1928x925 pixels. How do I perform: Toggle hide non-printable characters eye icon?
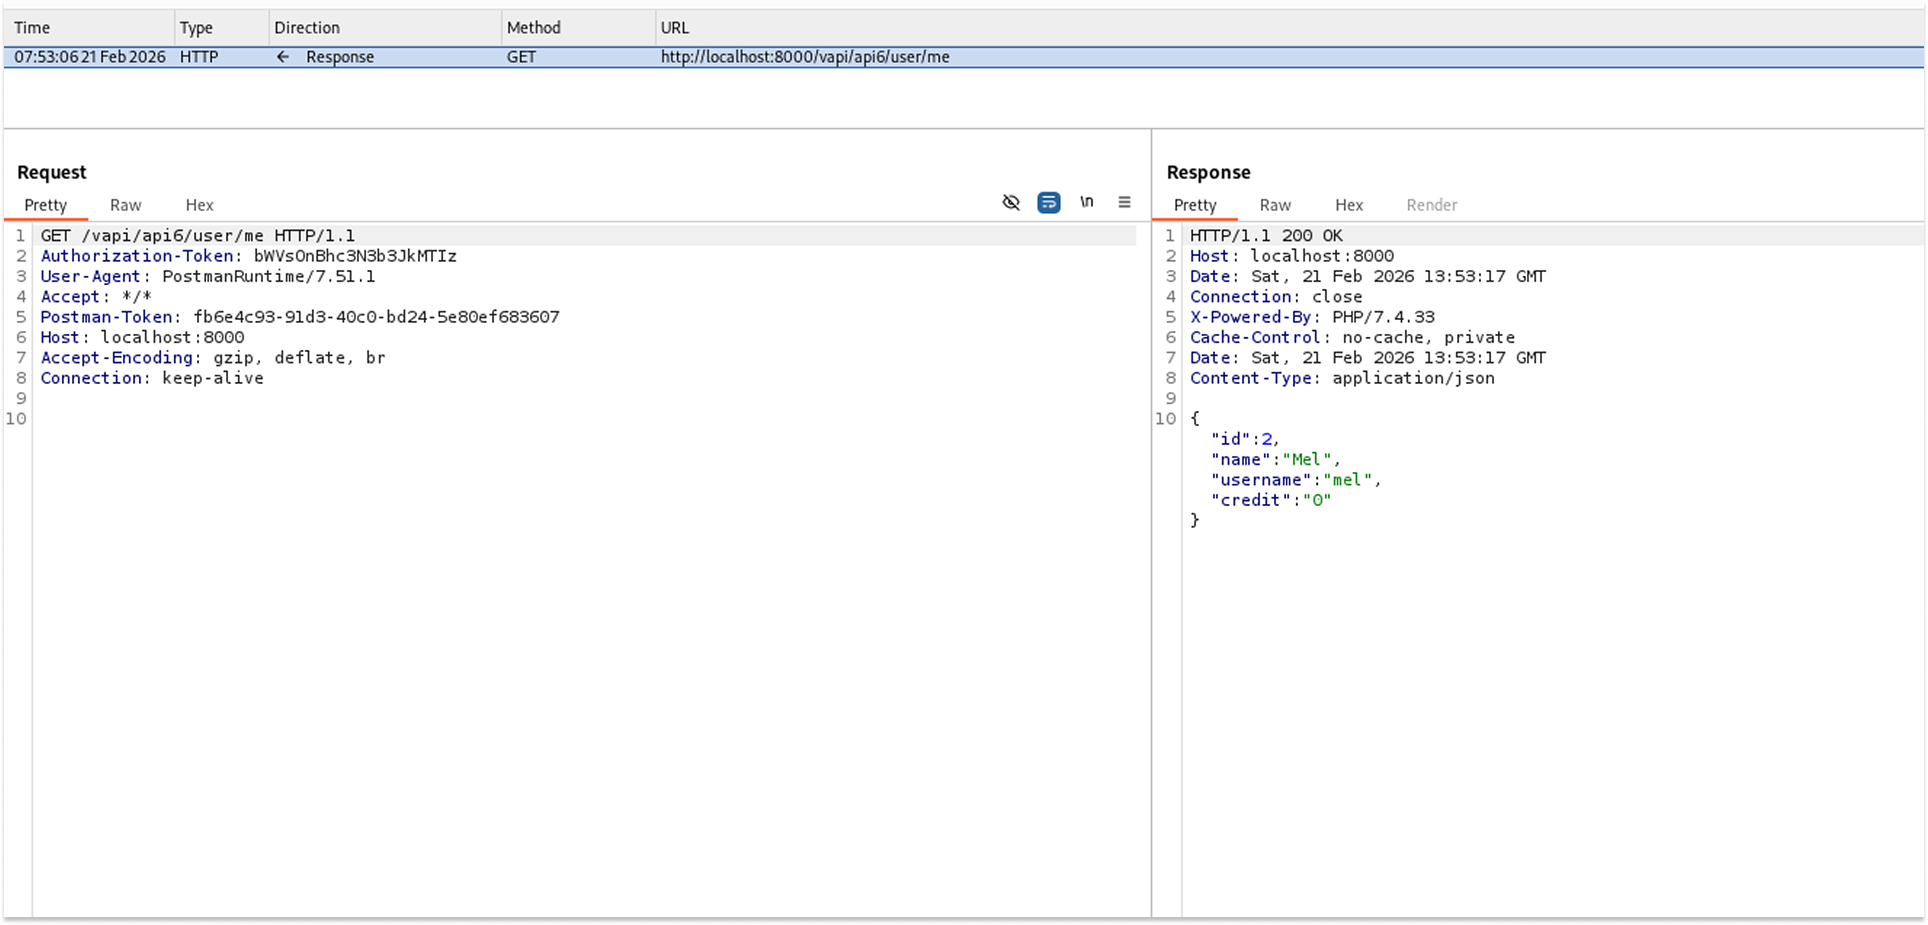(x=1011, y=203)
